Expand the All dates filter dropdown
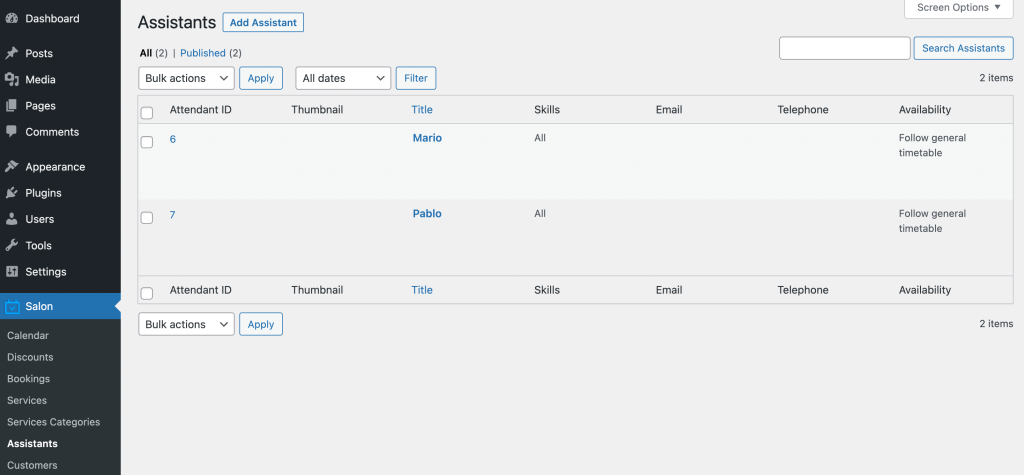 [343, 78]
